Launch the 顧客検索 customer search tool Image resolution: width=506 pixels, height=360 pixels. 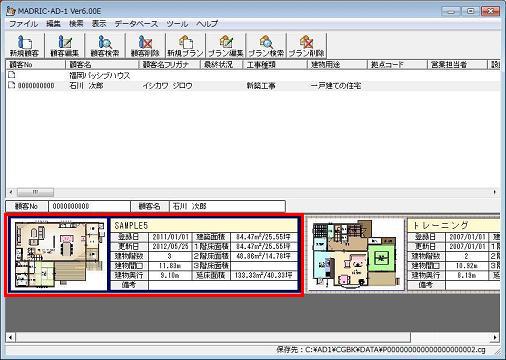(x=105, y=46)
